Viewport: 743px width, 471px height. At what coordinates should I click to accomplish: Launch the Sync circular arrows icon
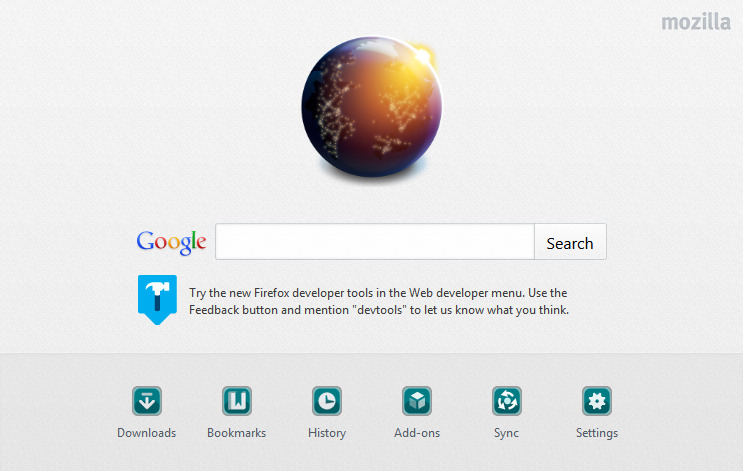(x=507, y=402)
